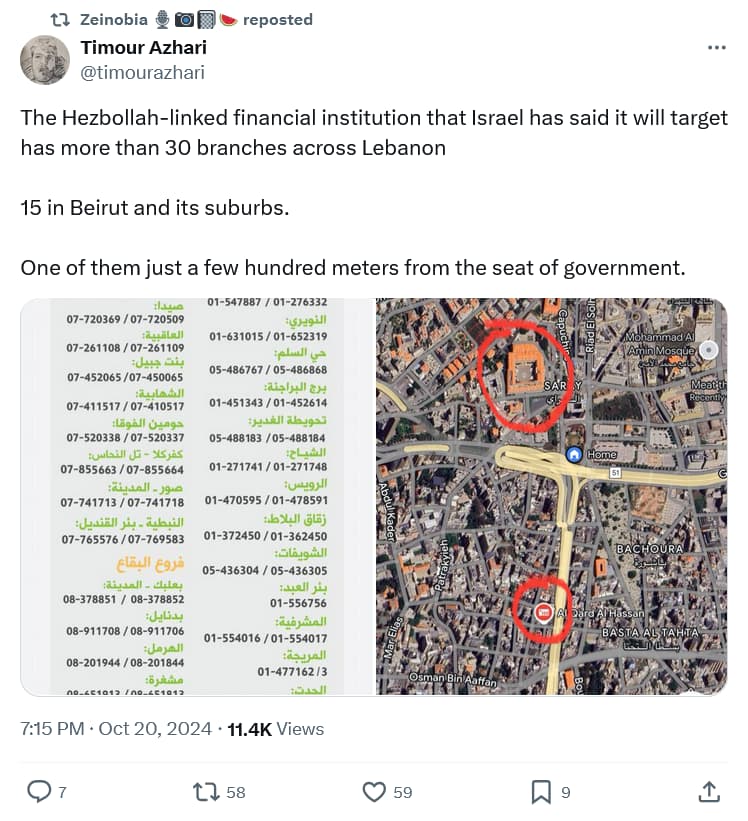Open the three-dot more options menu
The height and width of the screenshot is (821, 748).
(x=717, y=48)
